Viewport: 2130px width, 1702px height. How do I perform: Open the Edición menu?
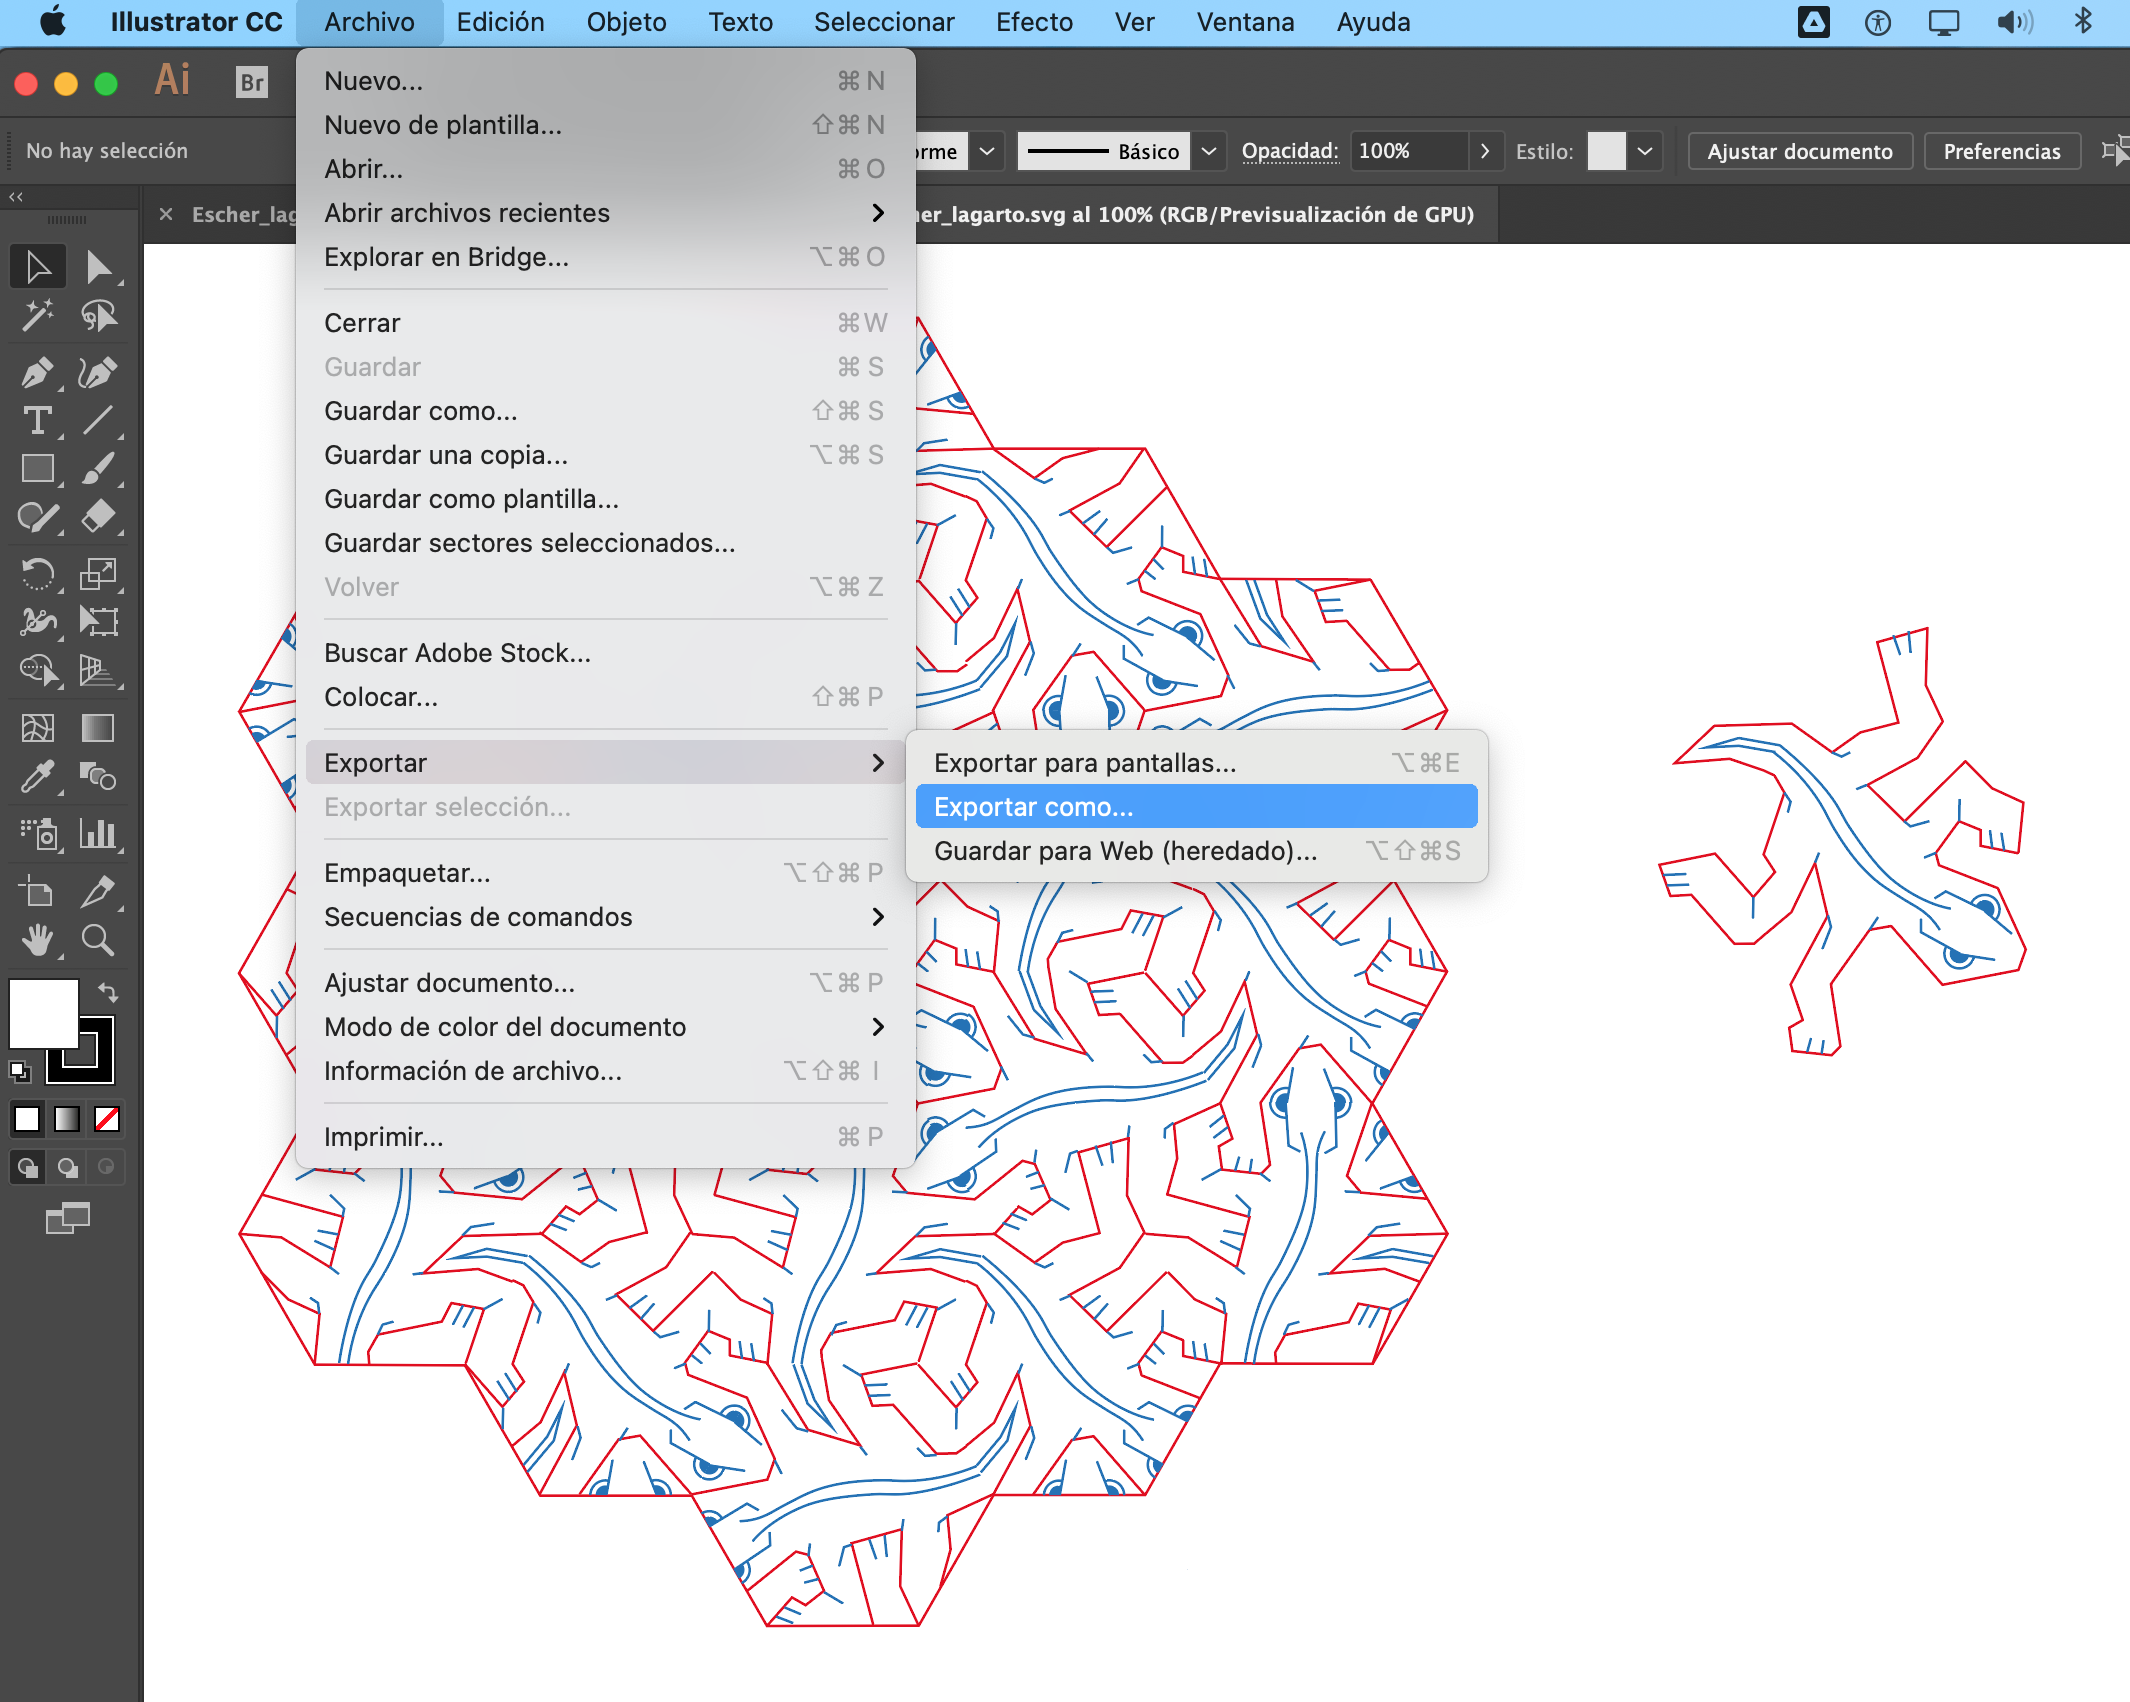point(500,22)
